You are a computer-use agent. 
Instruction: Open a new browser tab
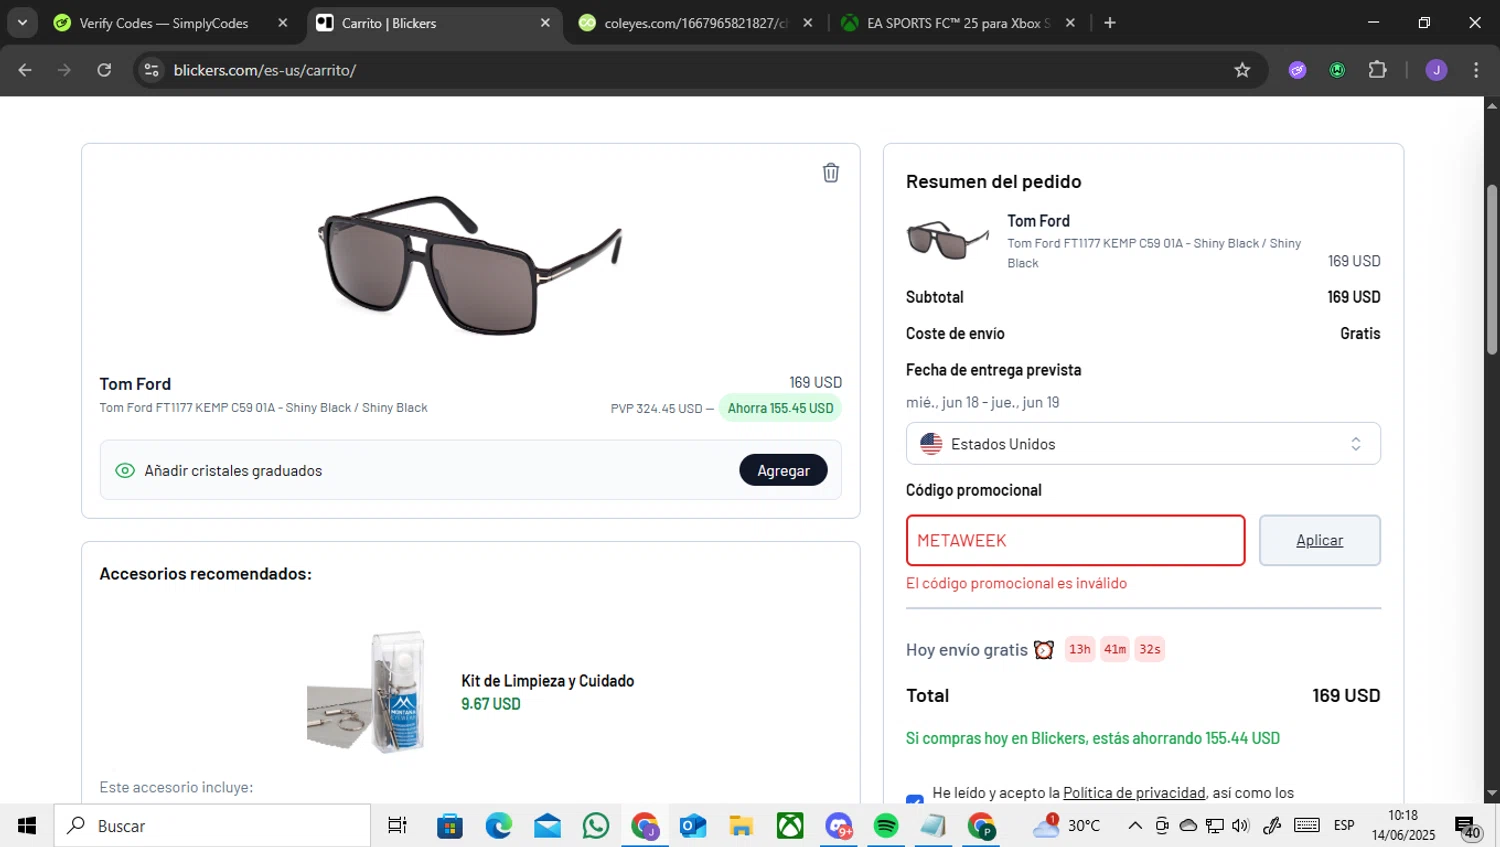click(1109, 23)
